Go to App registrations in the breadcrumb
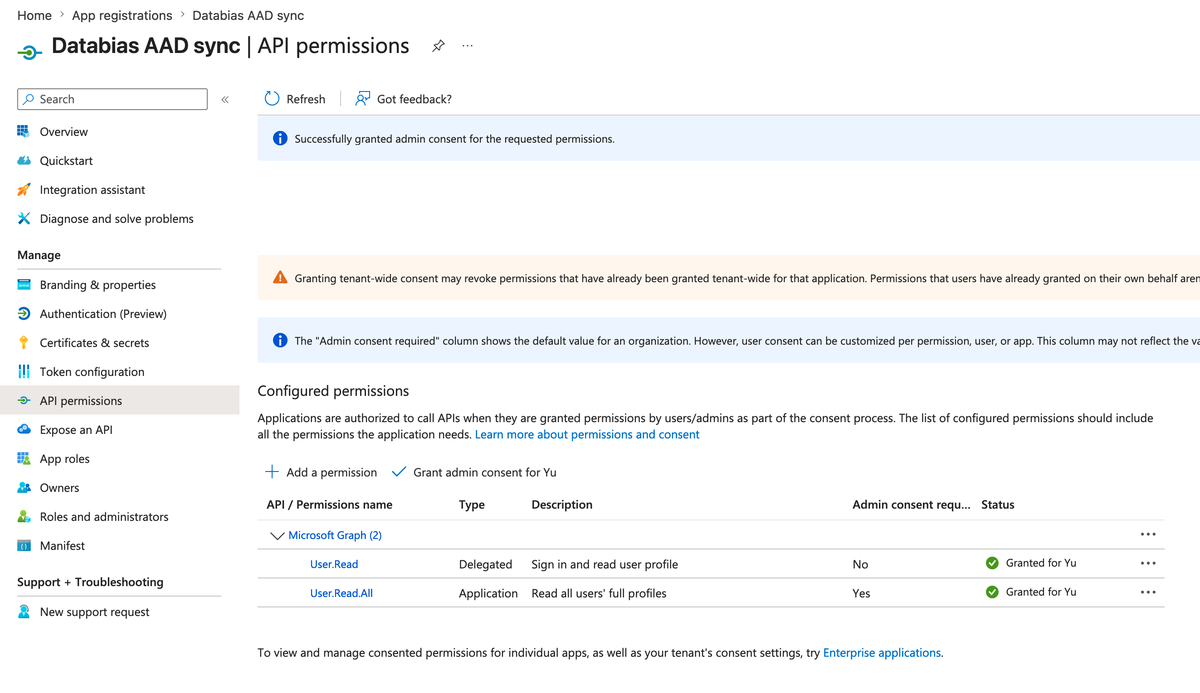The width and height of the screenshot is (1200, 693). (122, 15)
